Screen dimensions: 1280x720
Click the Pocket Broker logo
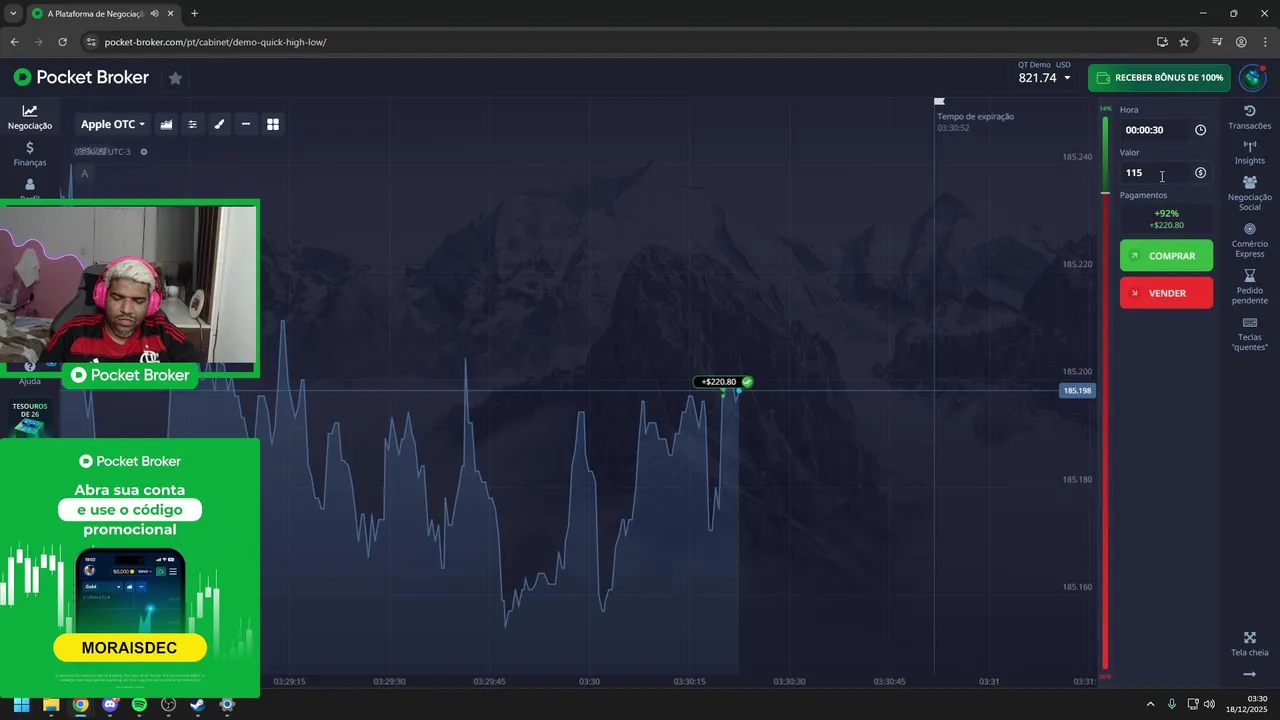[x=81, y=77]
